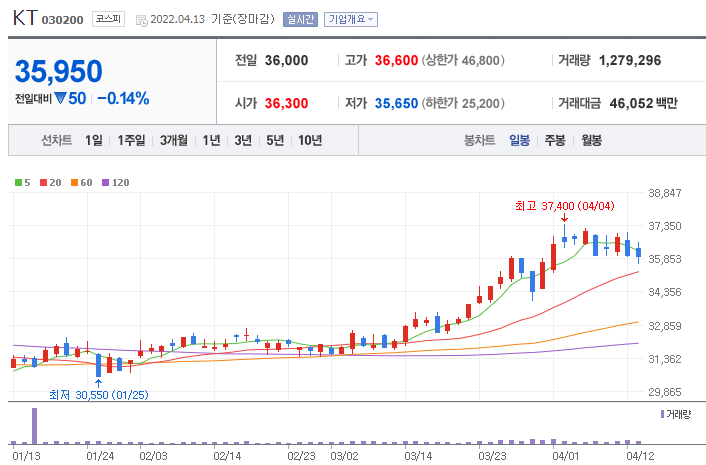Select the 3개월 line chart period
The width and height of the screenshot is (706, 465).
point(174,140)
